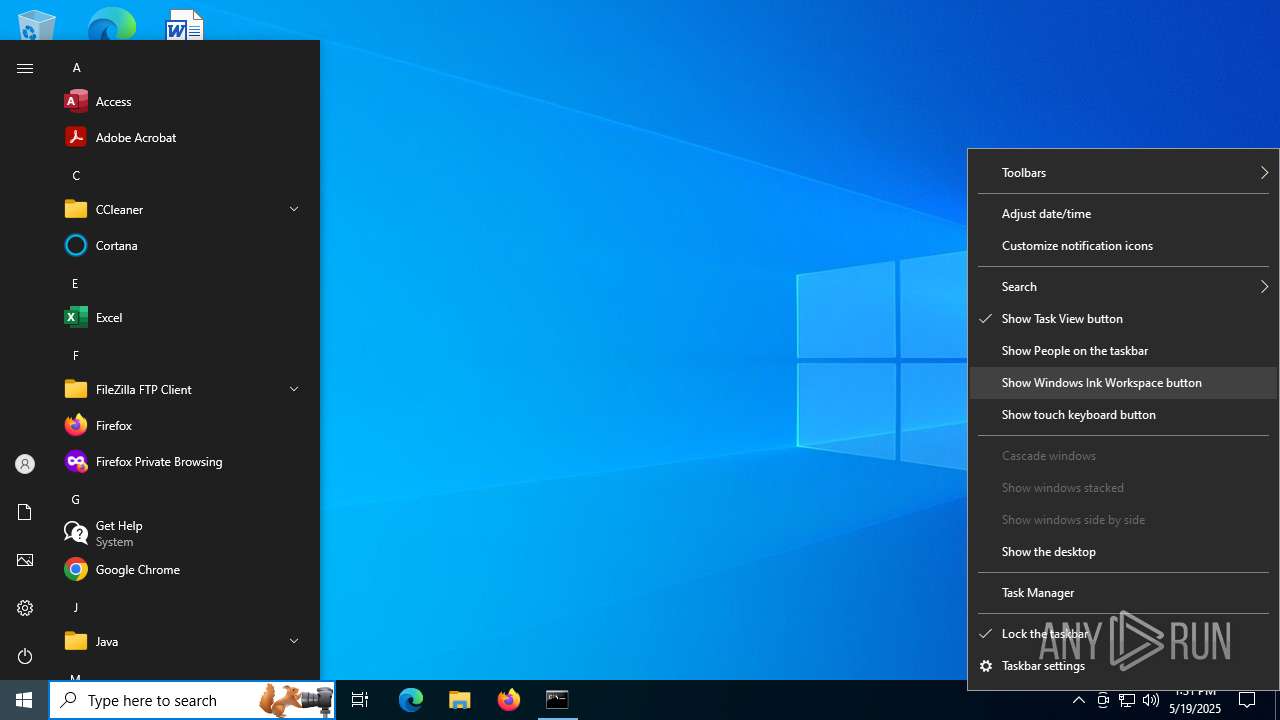Open Pictures from the Start sidebar

click(25, 560)
